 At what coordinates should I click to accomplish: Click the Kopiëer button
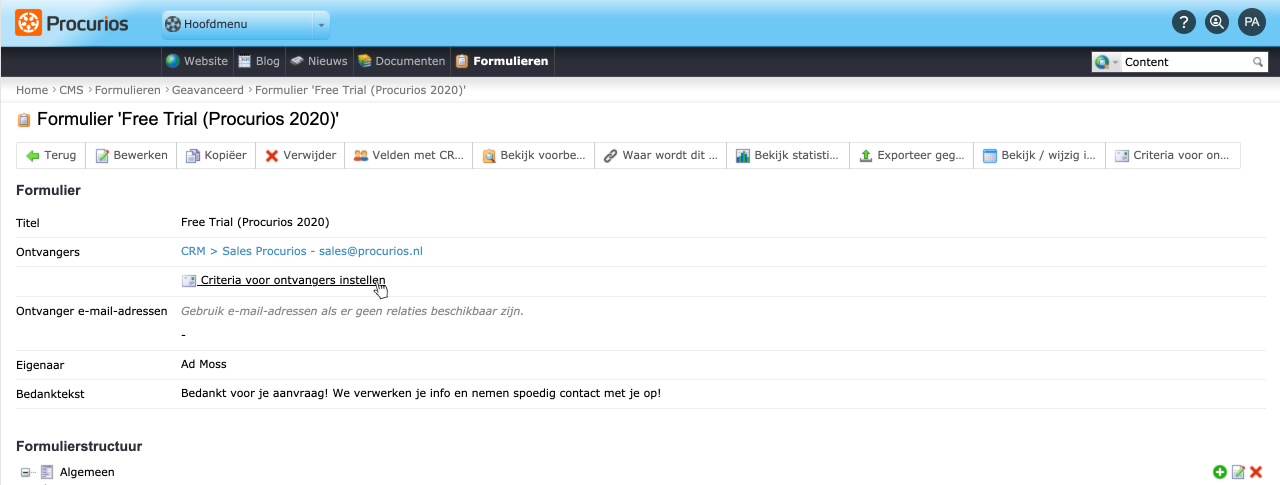coord(216,156)
